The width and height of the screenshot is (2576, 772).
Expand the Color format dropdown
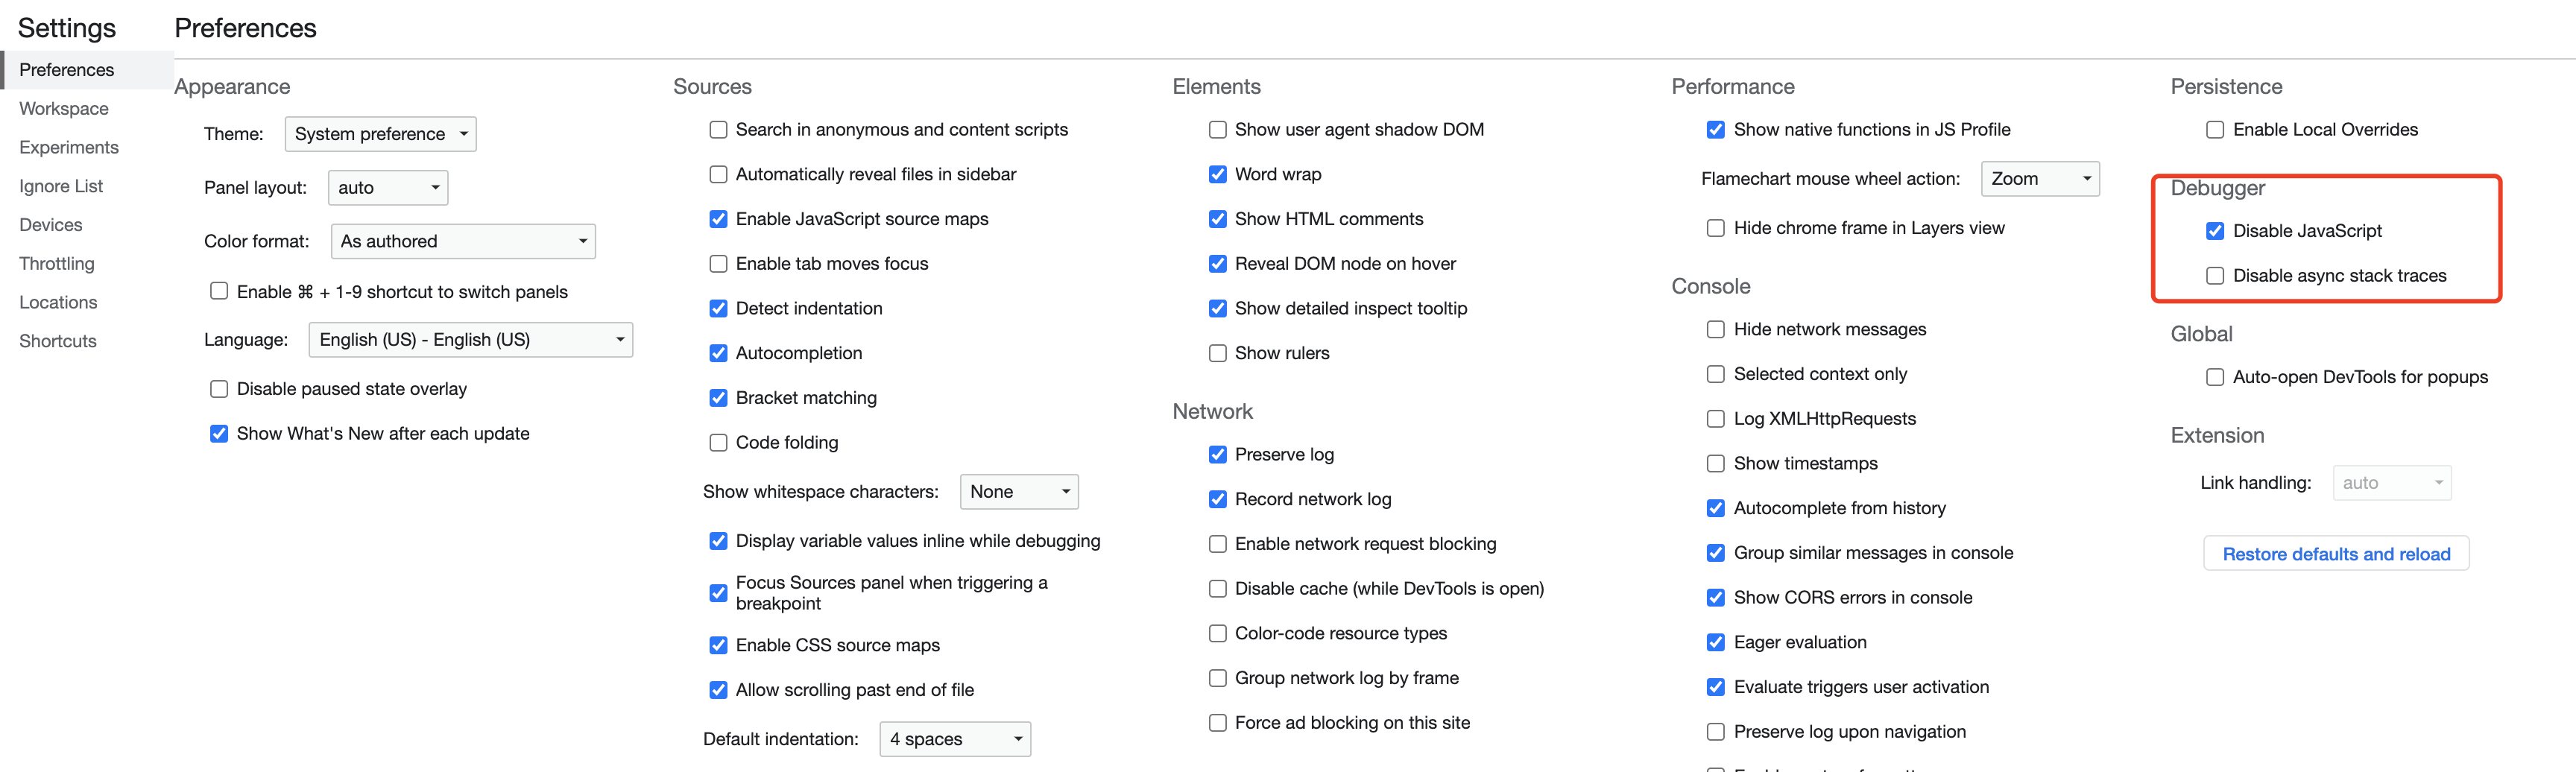coord(463,242)
